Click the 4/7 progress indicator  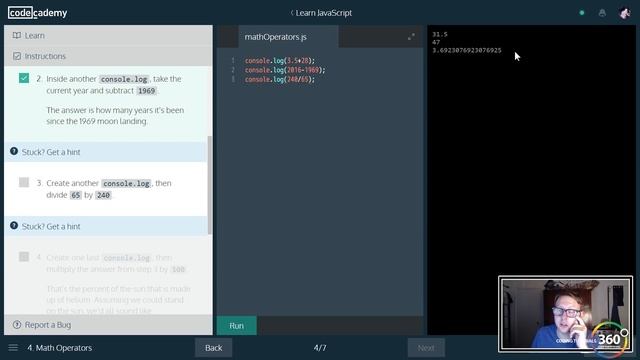coord(320,348)
